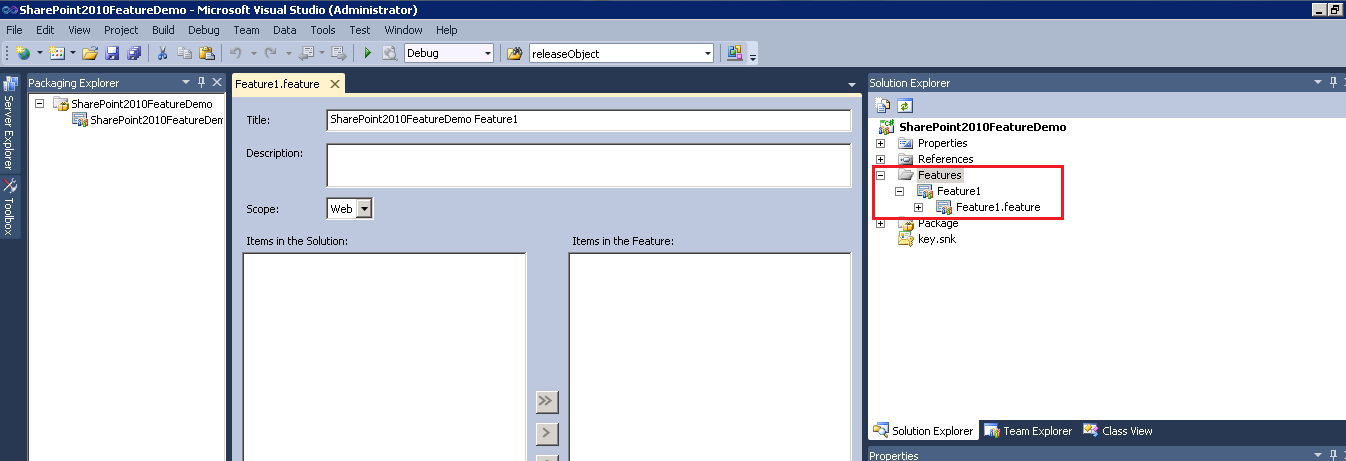This screenshot has width=1346, height=461.
Task: Close the Feature1.feature tab
Action: click(334, 84)
